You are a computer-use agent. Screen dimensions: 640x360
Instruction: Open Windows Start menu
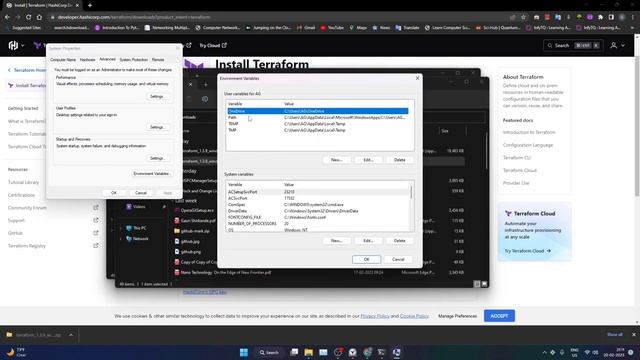point(244,352)
